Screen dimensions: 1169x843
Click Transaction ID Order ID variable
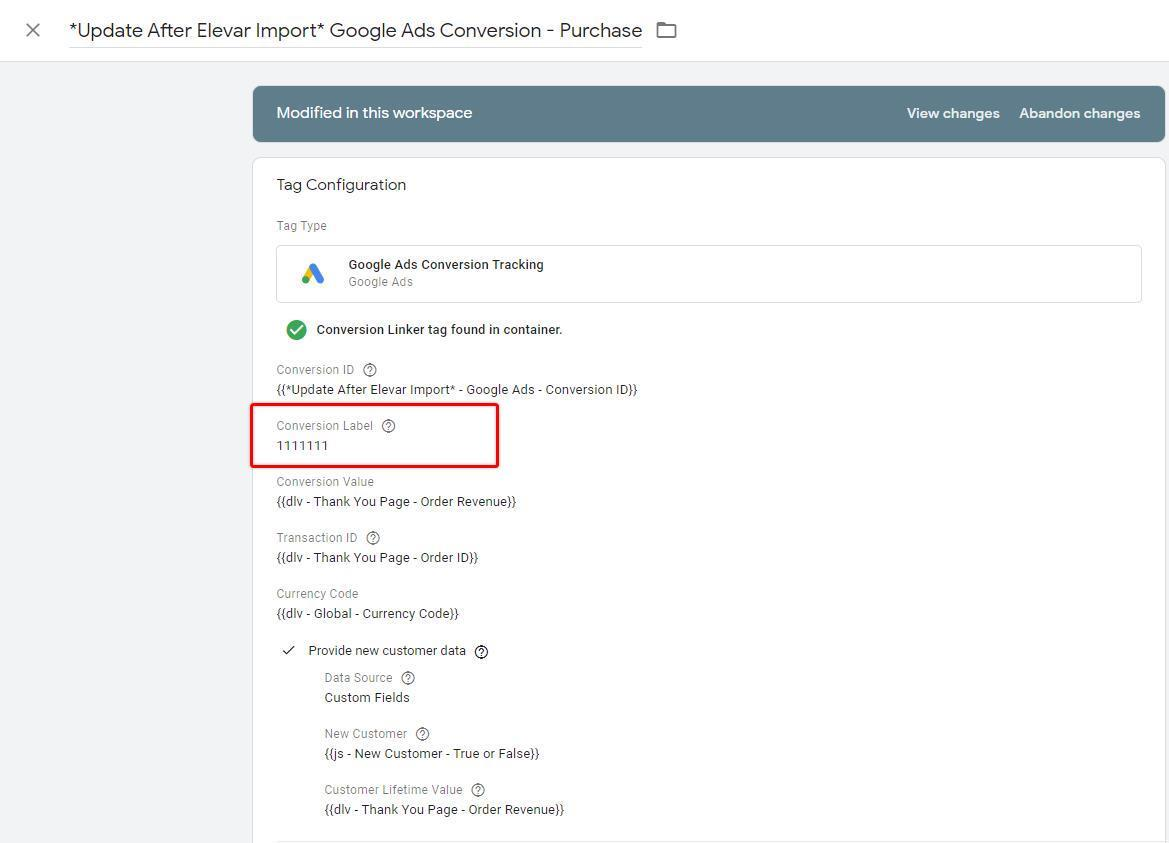pyautogui.click(x=377, y=558)
